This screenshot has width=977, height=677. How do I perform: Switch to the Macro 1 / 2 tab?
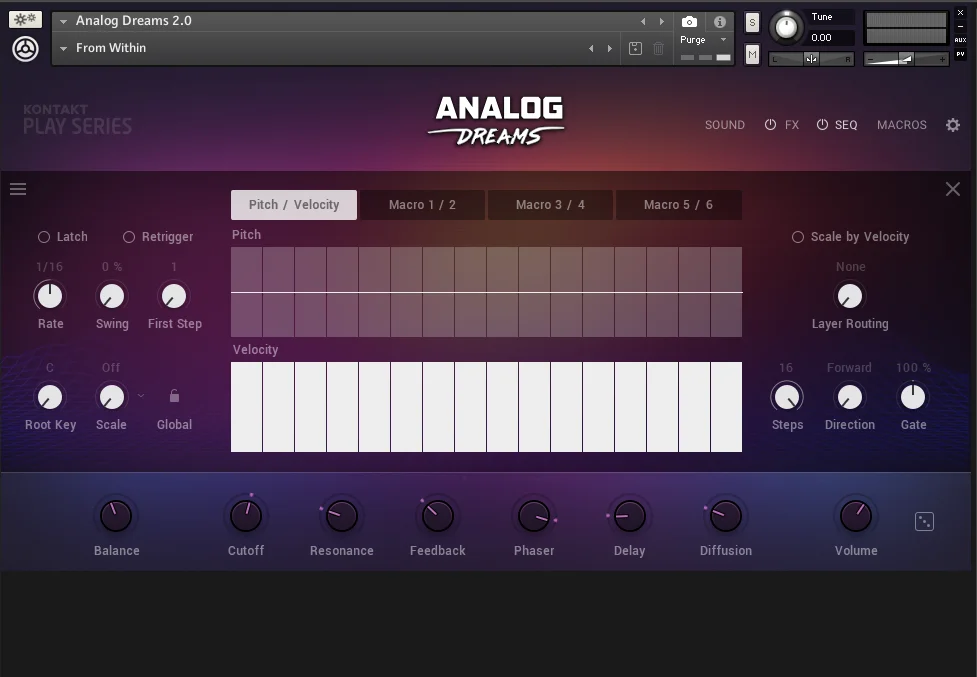(422, 205)
